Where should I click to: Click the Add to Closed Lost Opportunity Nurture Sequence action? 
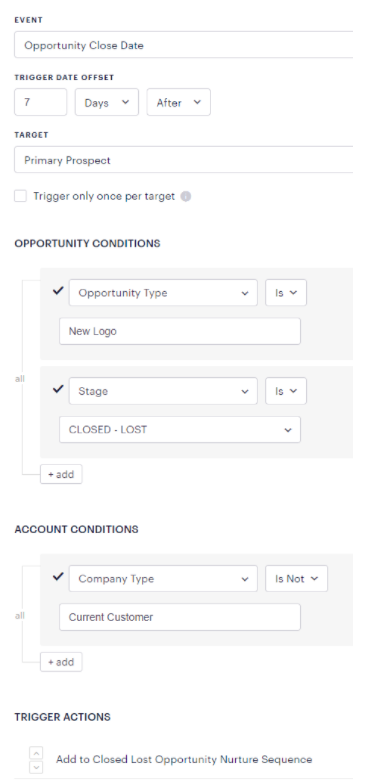[184, 760]
